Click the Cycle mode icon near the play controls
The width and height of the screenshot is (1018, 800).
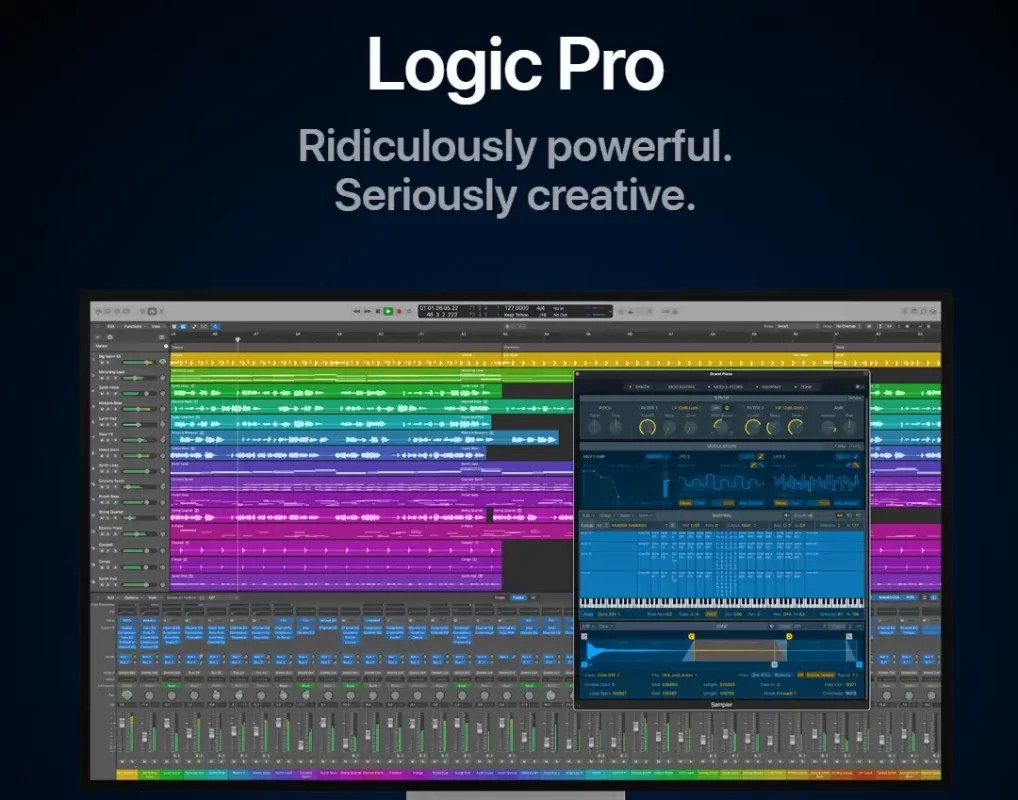(408, 310)
